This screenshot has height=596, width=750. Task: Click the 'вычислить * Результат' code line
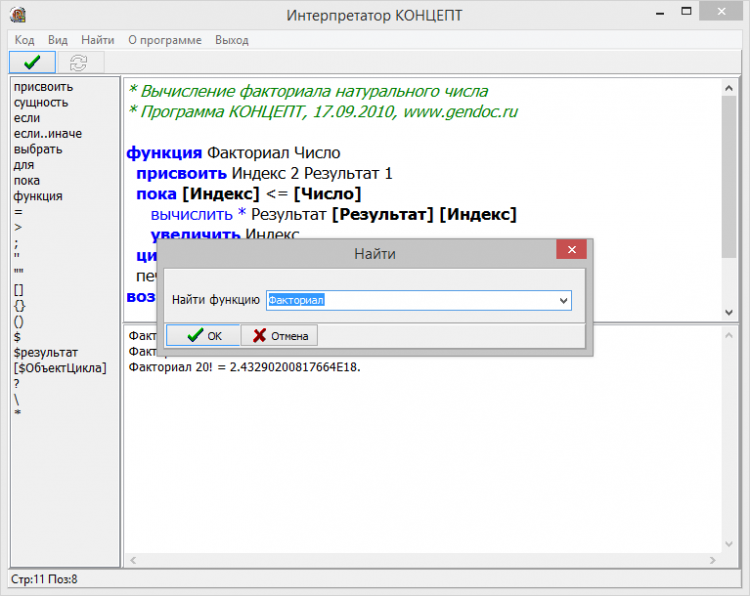[x=333, y=215]
